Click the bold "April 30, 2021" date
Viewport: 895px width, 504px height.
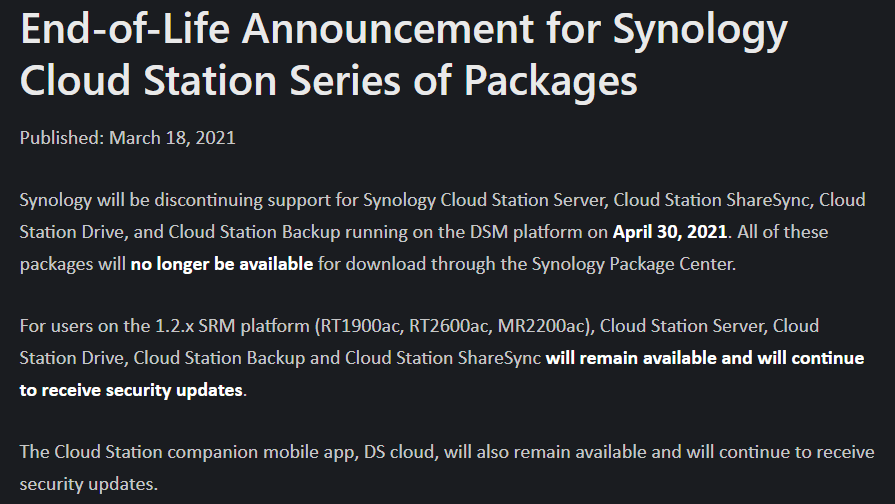tap(671, 233)
